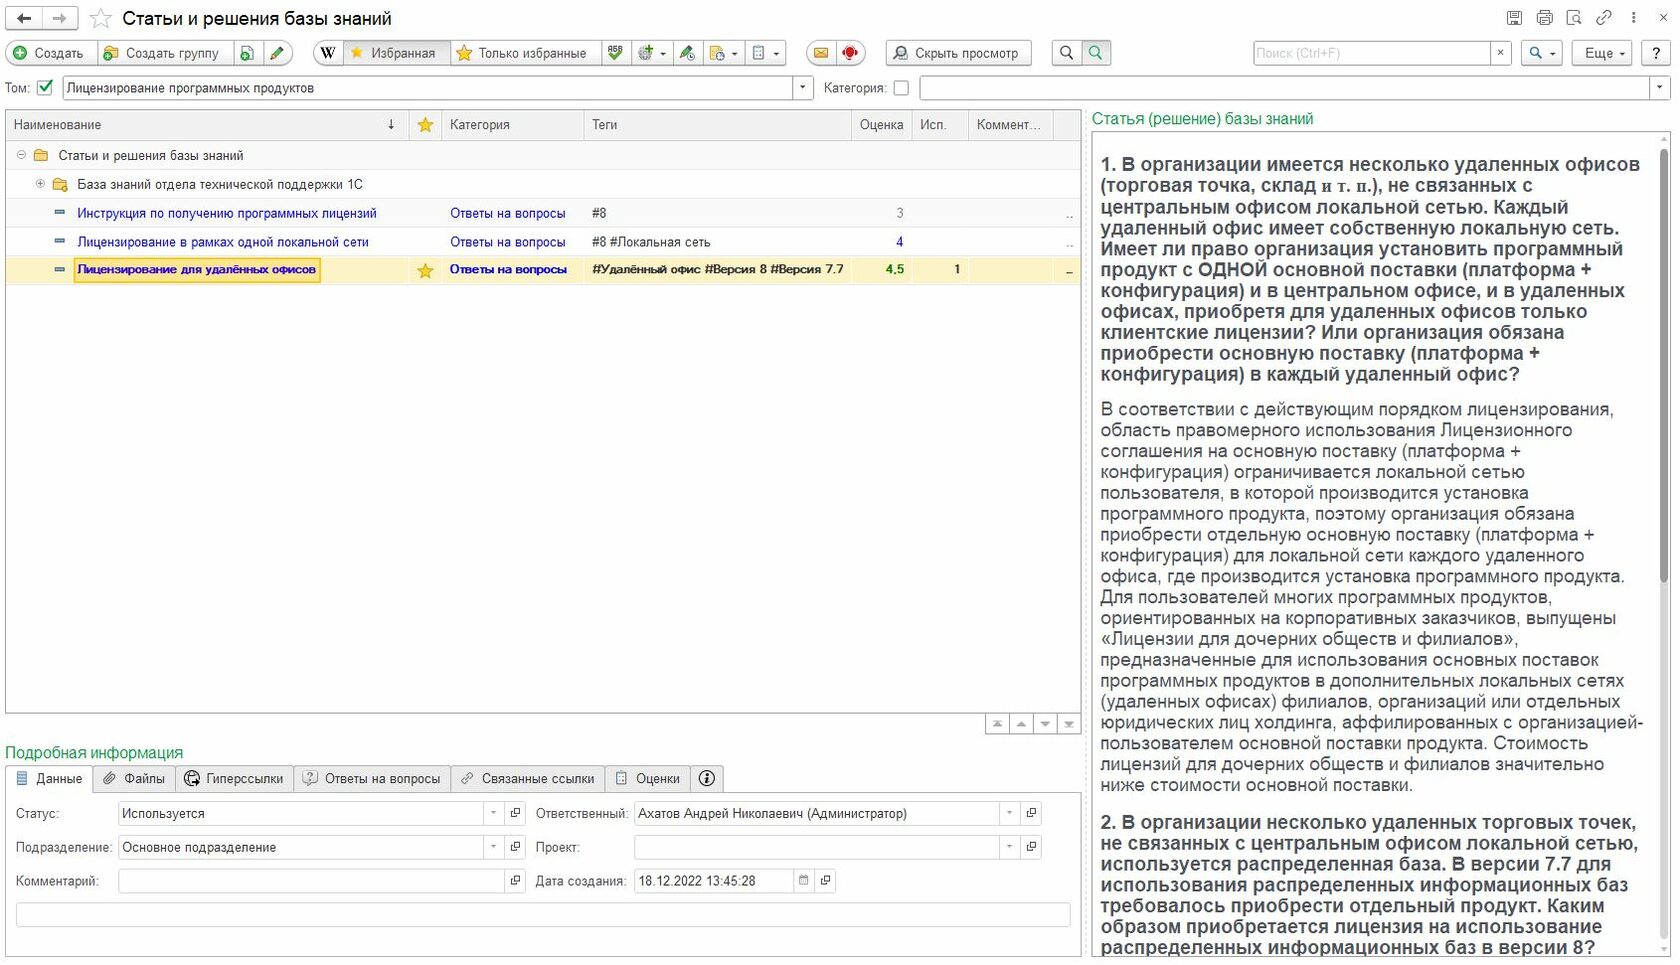Click the question mark help button

click(1656, 53)
